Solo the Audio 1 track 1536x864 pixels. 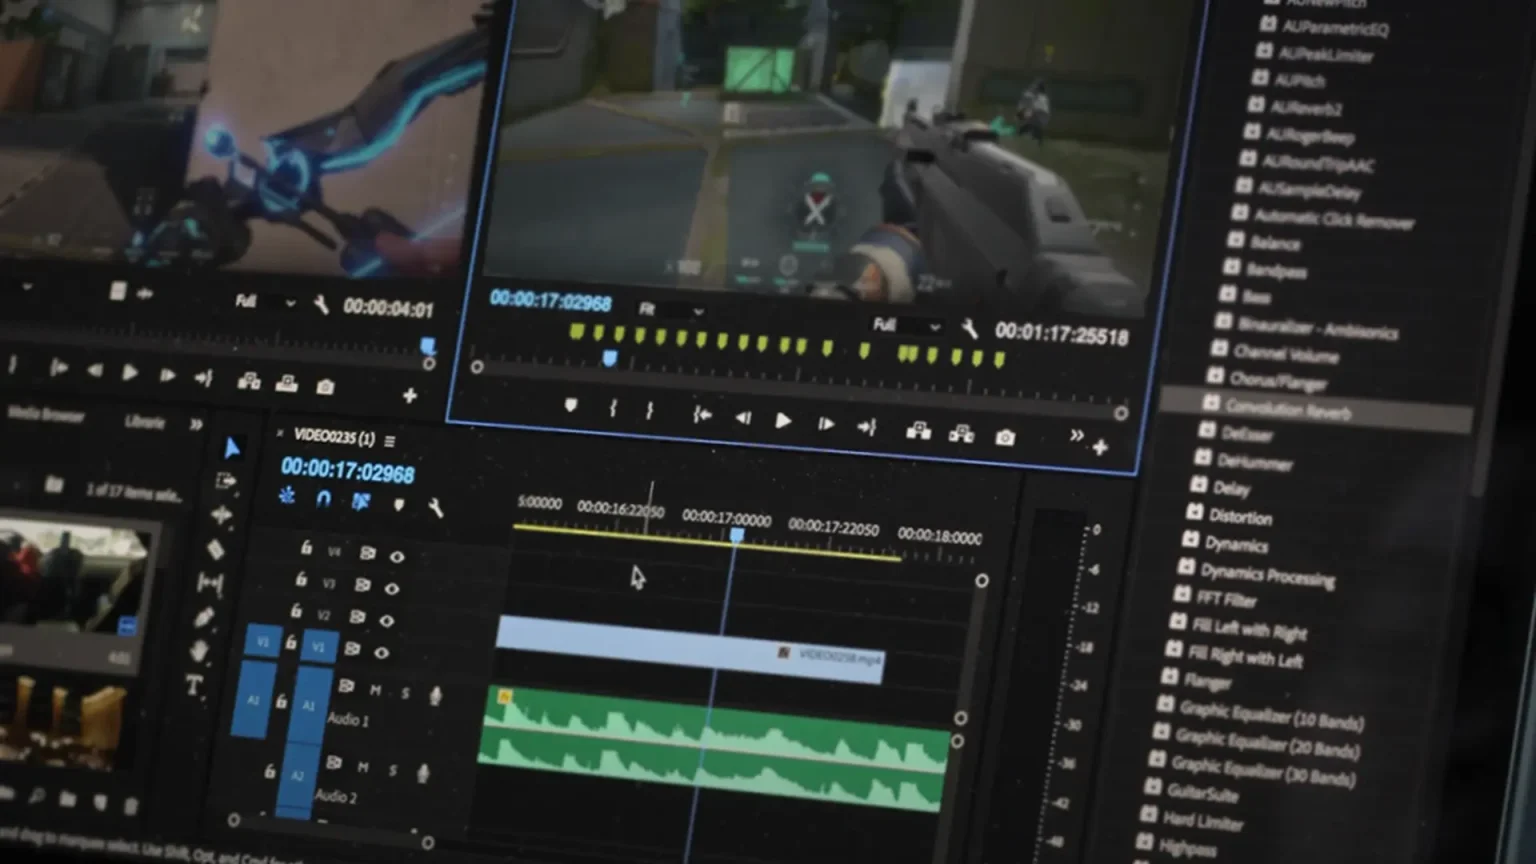(405, 692)
